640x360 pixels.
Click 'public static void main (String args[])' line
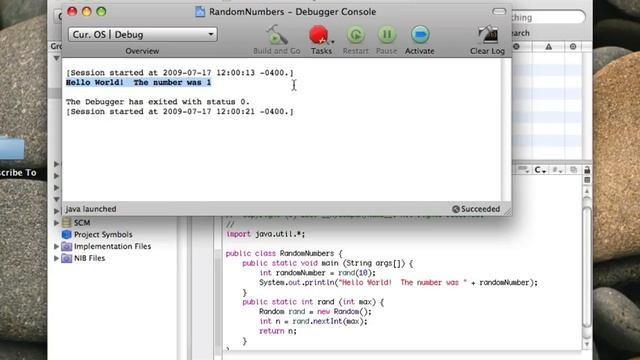click(328, 263)
